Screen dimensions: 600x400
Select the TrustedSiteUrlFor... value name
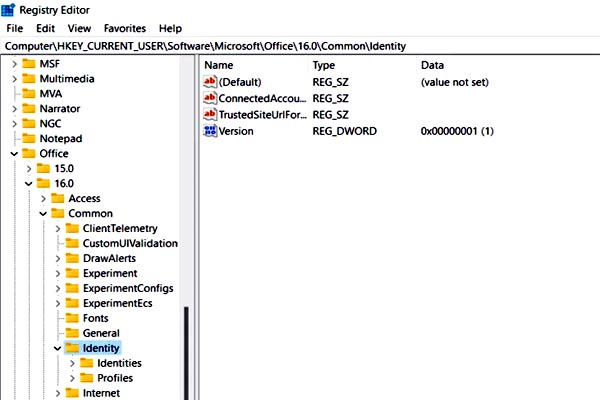[262, 115]
